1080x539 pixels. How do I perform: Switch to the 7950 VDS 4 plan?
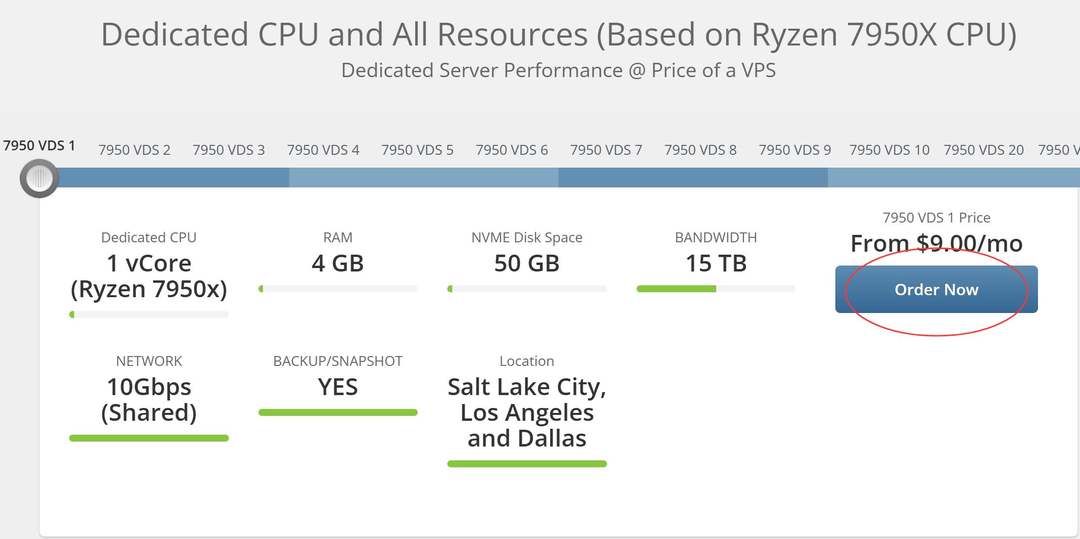323,150
